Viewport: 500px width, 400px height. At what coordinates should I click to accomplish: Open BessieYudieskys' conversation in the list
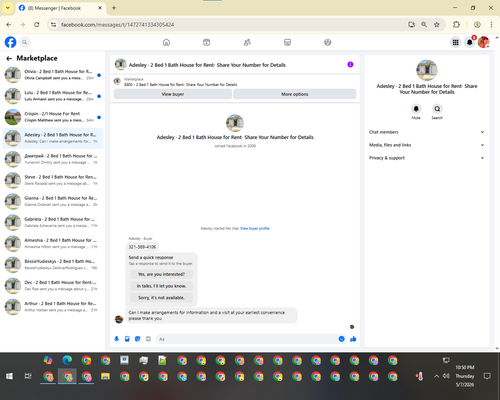(53, 264)
